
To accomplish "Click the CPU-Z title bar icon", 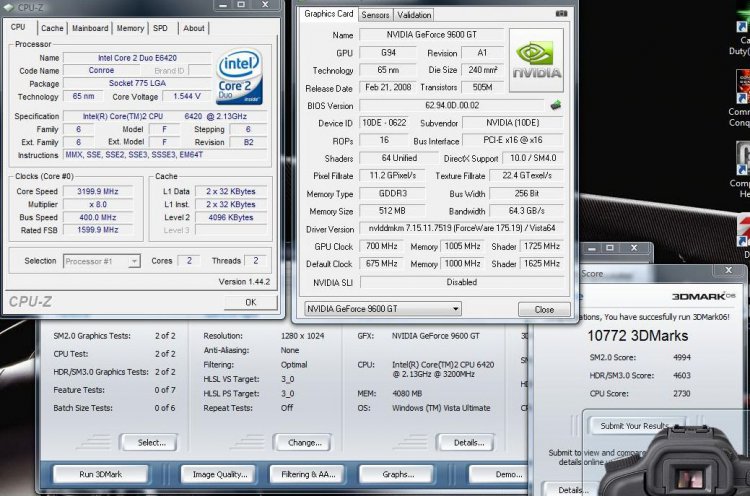I will click(9, 7).
